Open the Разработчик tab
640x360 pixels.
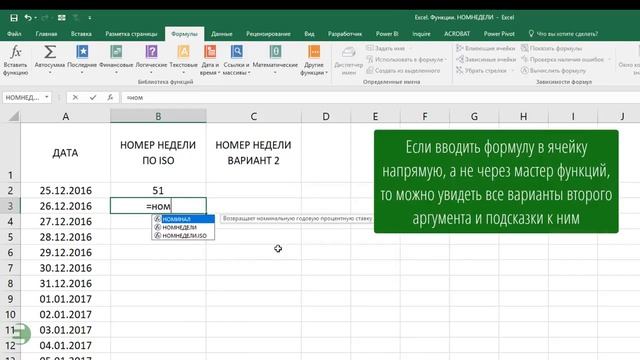345,34
